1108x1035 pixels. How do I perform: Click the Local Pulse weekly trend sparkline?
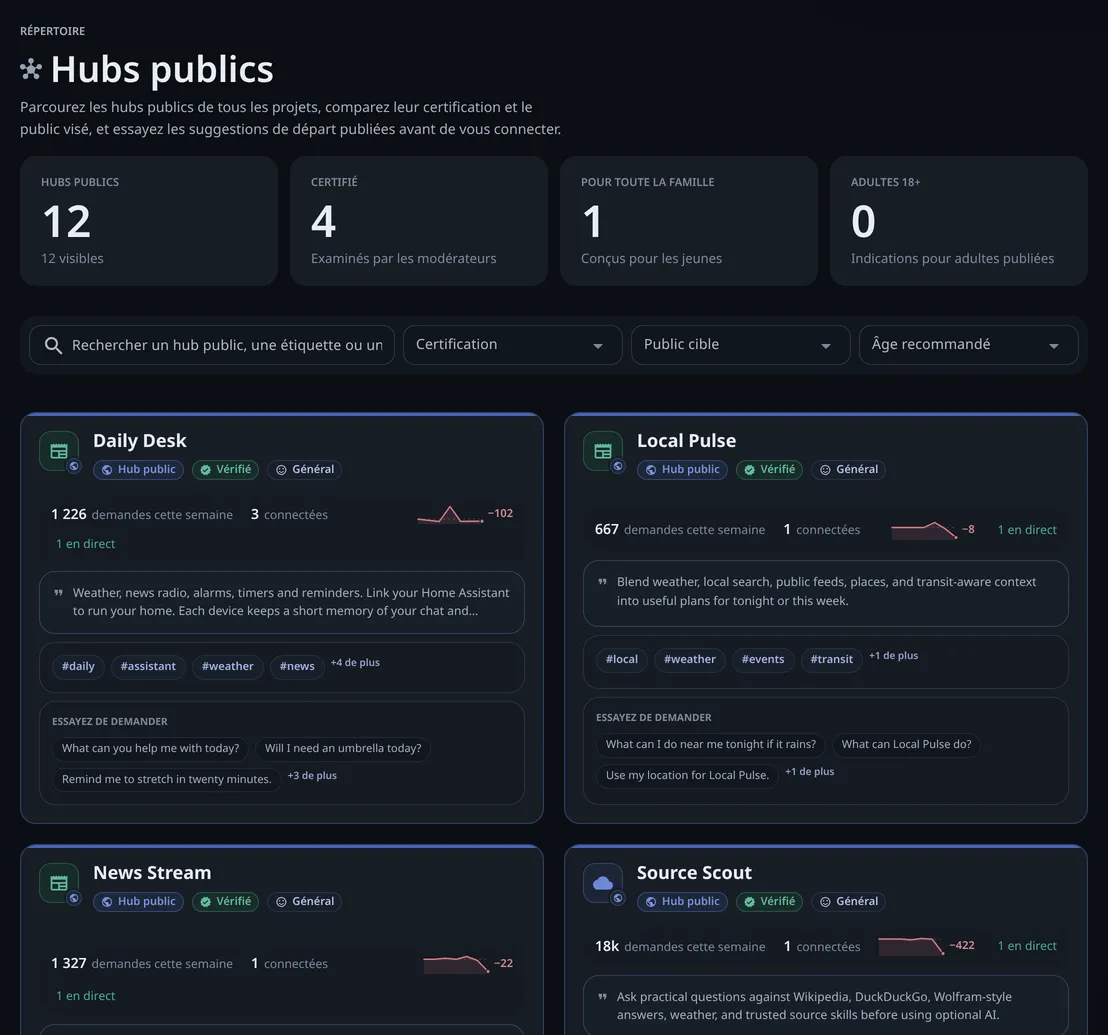(x=924, y=530)
